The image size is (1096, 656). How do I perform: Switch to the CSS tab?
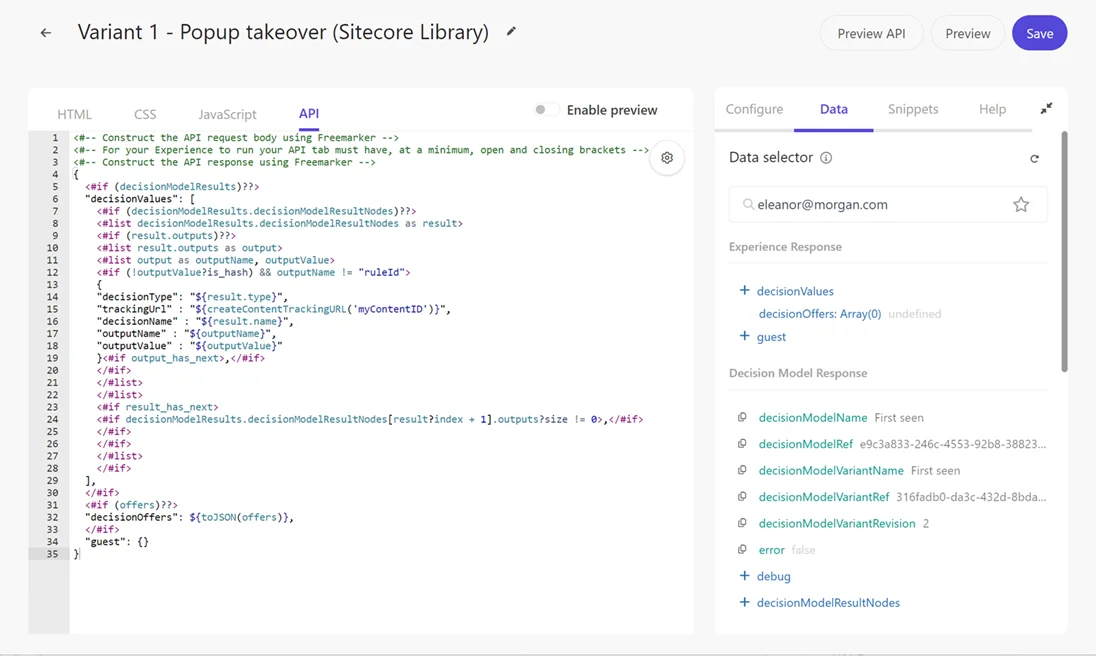point(145,114)
